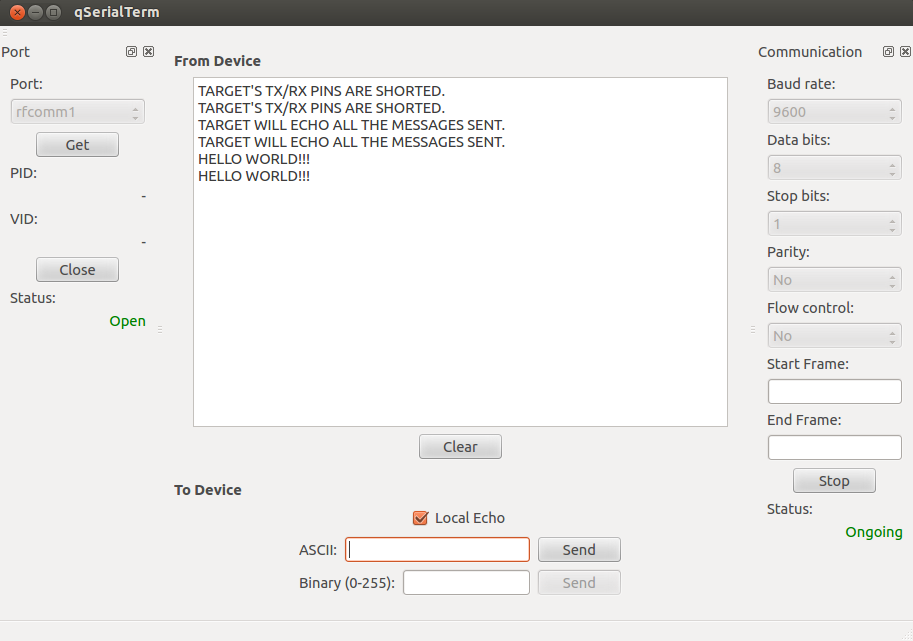Open the Parity dropdown

pos(834,279)
